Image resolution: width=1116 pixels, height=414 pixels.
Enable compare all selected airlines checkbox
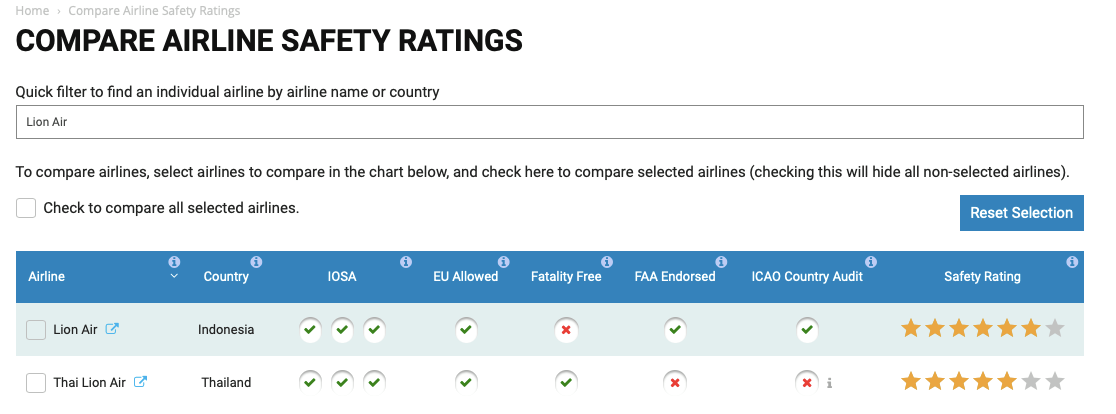pyautogui.click(x=26, y=208)
